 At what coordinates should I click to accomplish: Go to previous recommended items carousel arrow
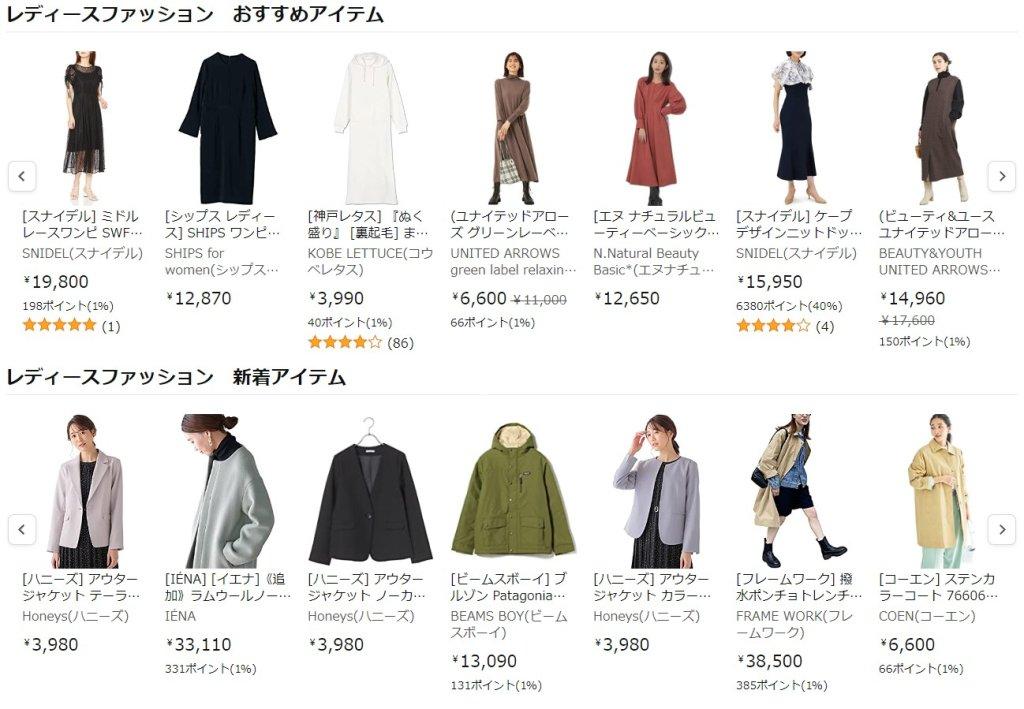22,176
